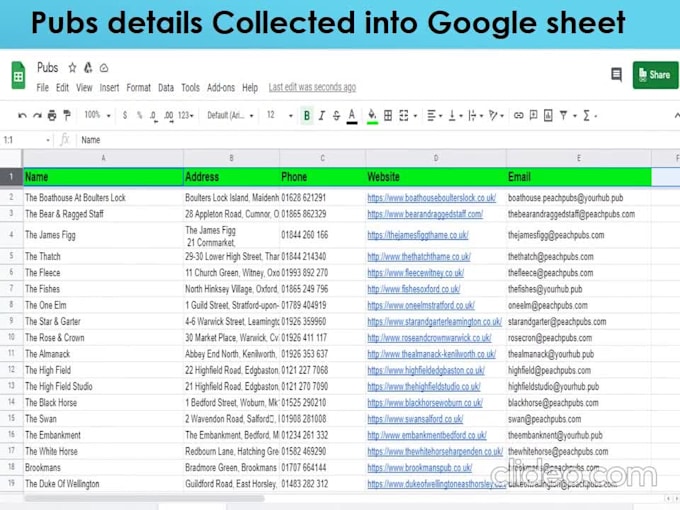This screenshot has height=510, width=680.
Task: Open the horizontal align dropdown
Action: (434, 115)
